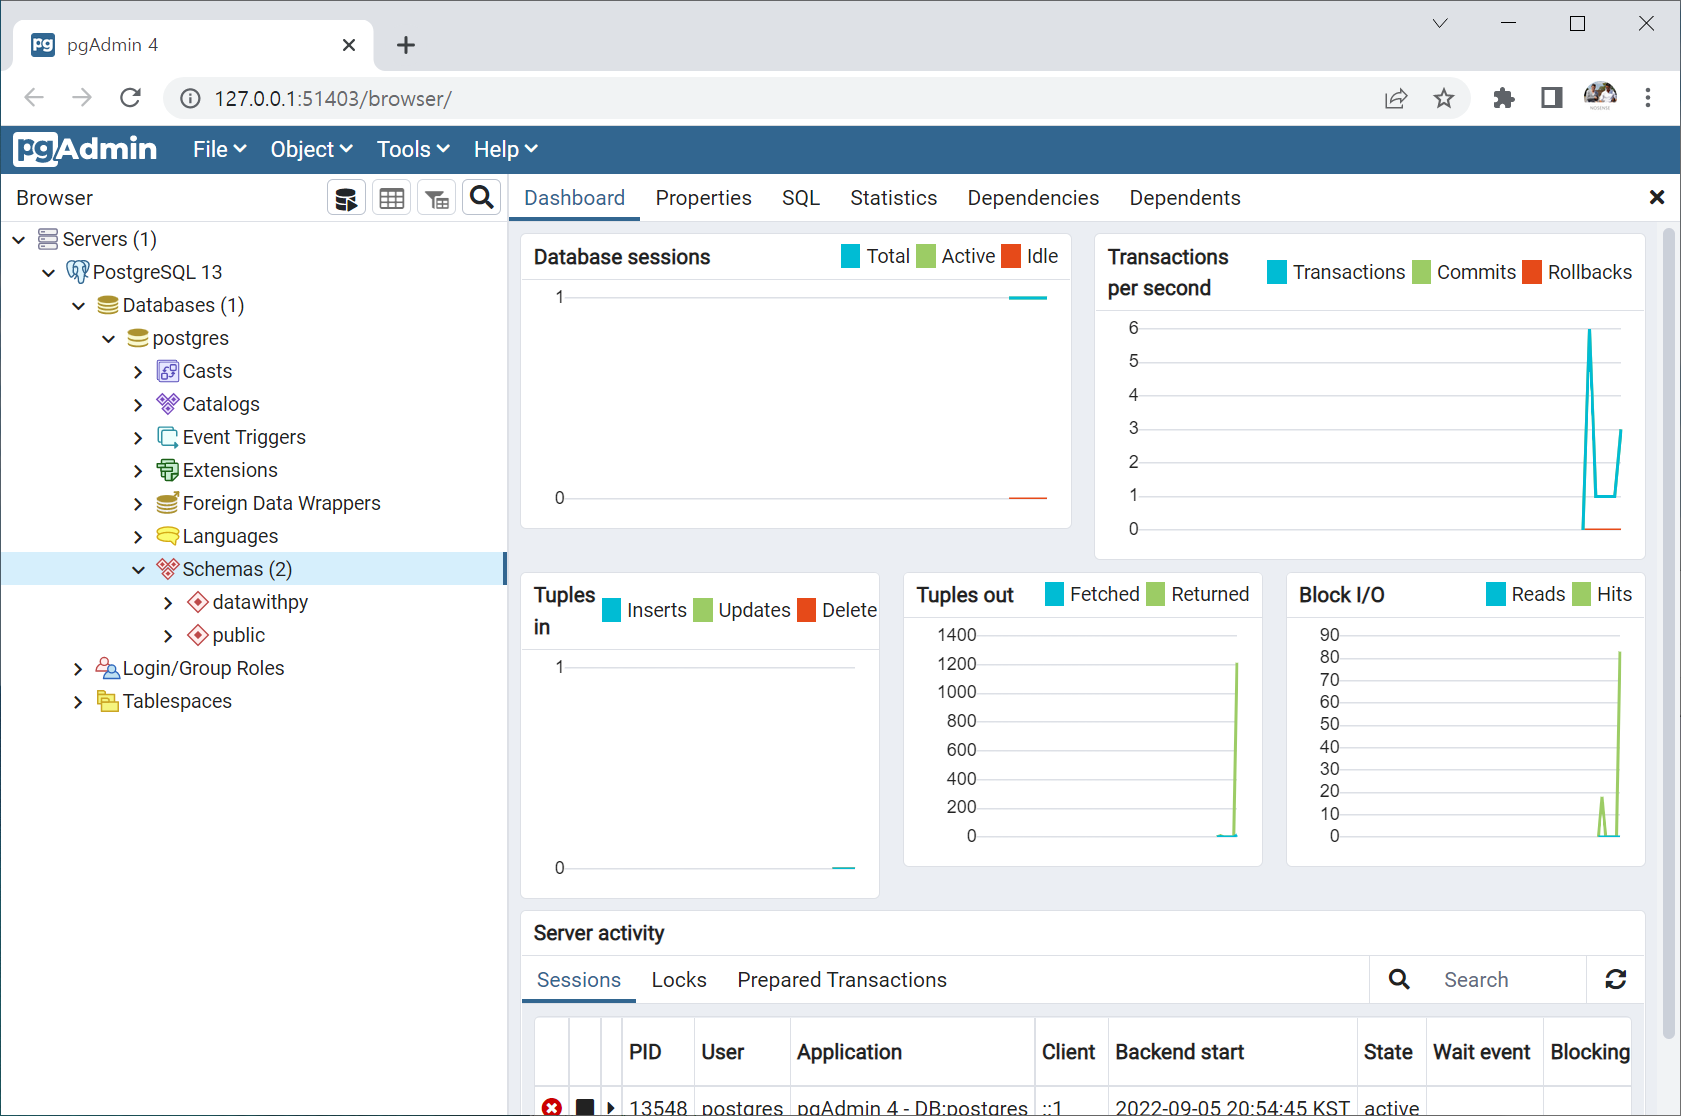The image size is (1681, 1116).
Task: Close the dashboard panel X
Action: pos(1657,197)
